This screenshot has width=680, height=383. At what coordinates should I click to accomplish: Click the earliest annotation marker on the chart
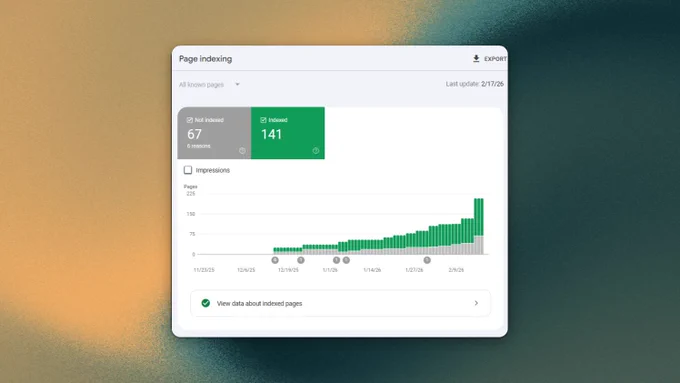275,260
